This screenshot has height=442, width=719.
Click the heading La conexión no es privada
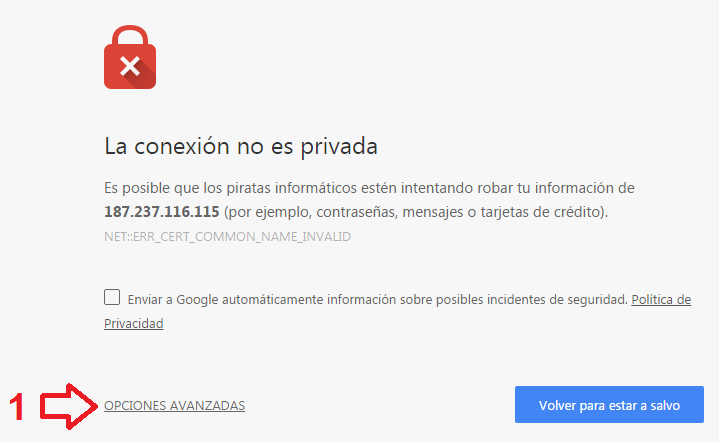click(241, 146)
